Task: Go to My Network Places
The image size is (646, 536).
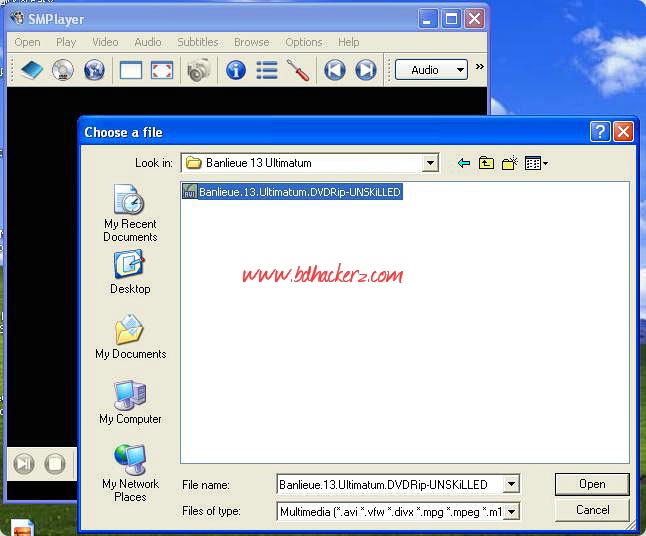Action: coord(130,473)
